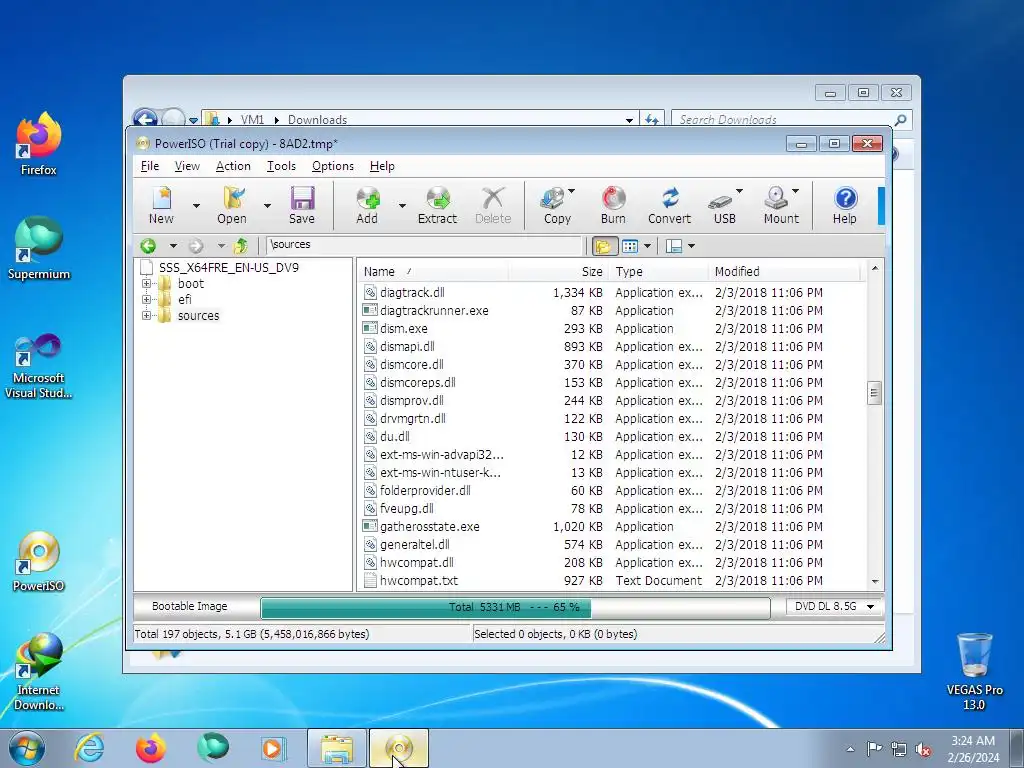Open the Add button dropdown arrow
Viewport: 1024px width, 768px height.
(402, 206)
